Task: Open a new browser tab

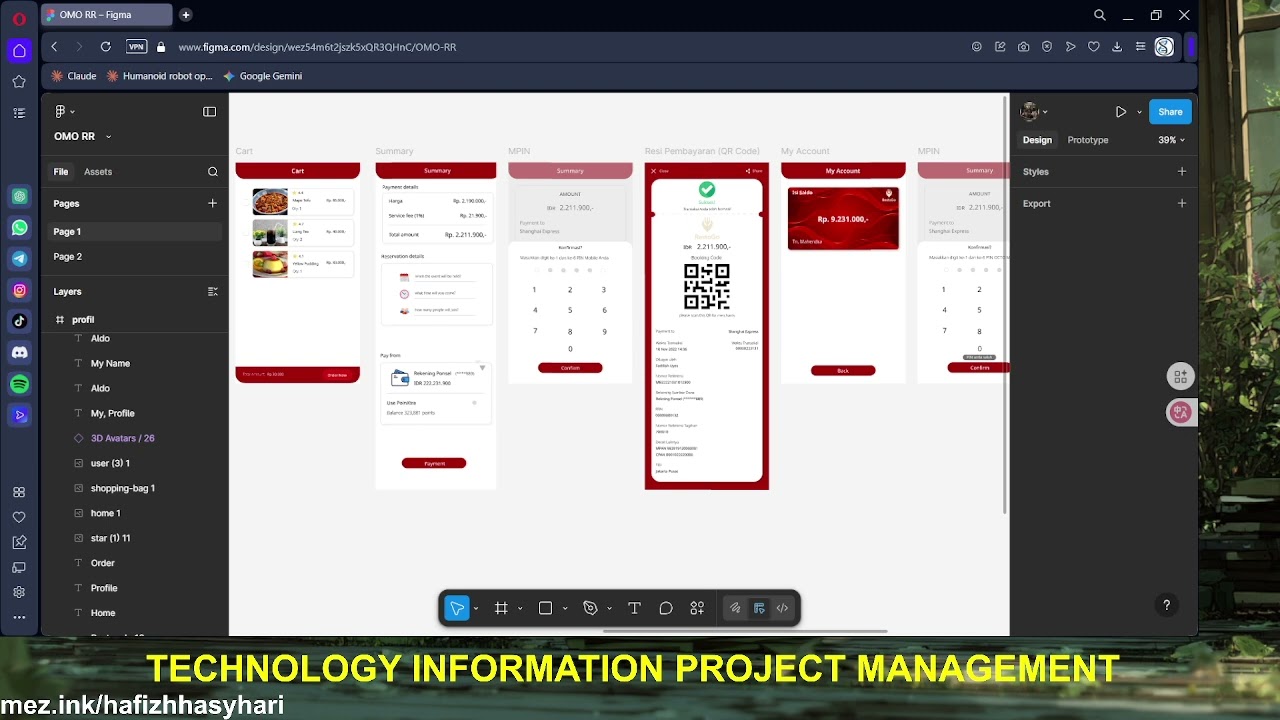Action: tap(186, 15)
